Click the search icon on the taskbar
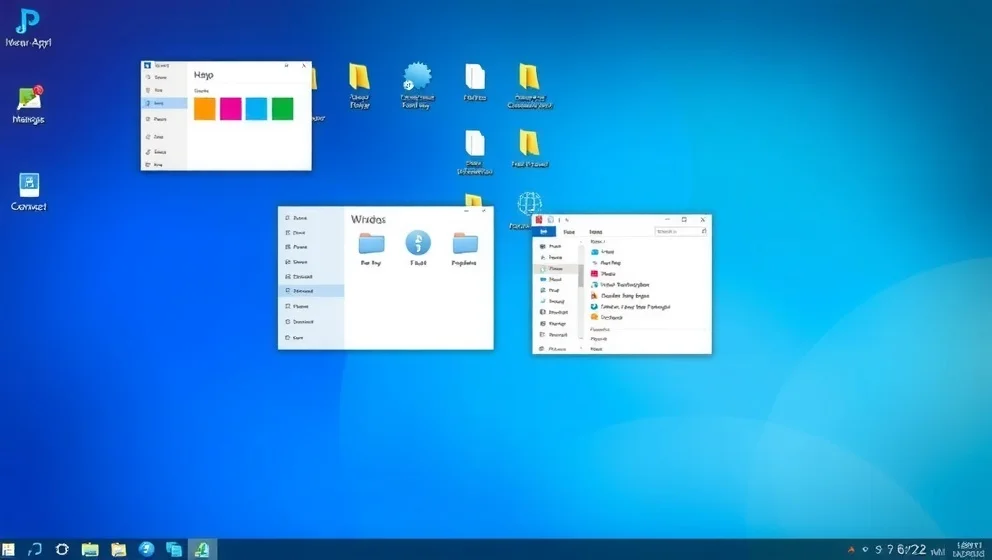Screen dimensions: 992x560 click(x=35, y=549)
